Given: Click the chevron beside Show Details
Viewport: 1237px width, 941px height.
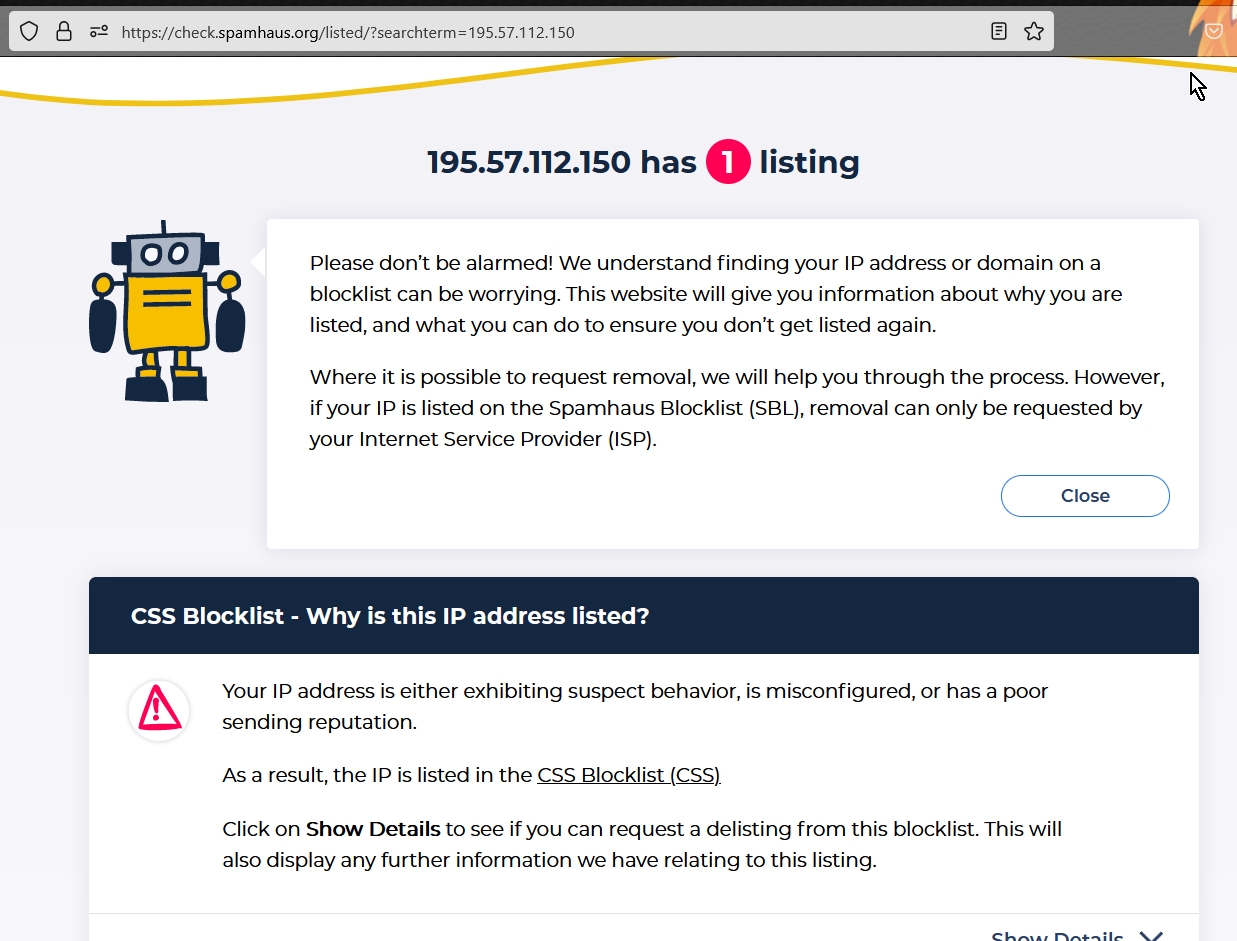Looking at the screenshot, I should (x=1151, y=936).
